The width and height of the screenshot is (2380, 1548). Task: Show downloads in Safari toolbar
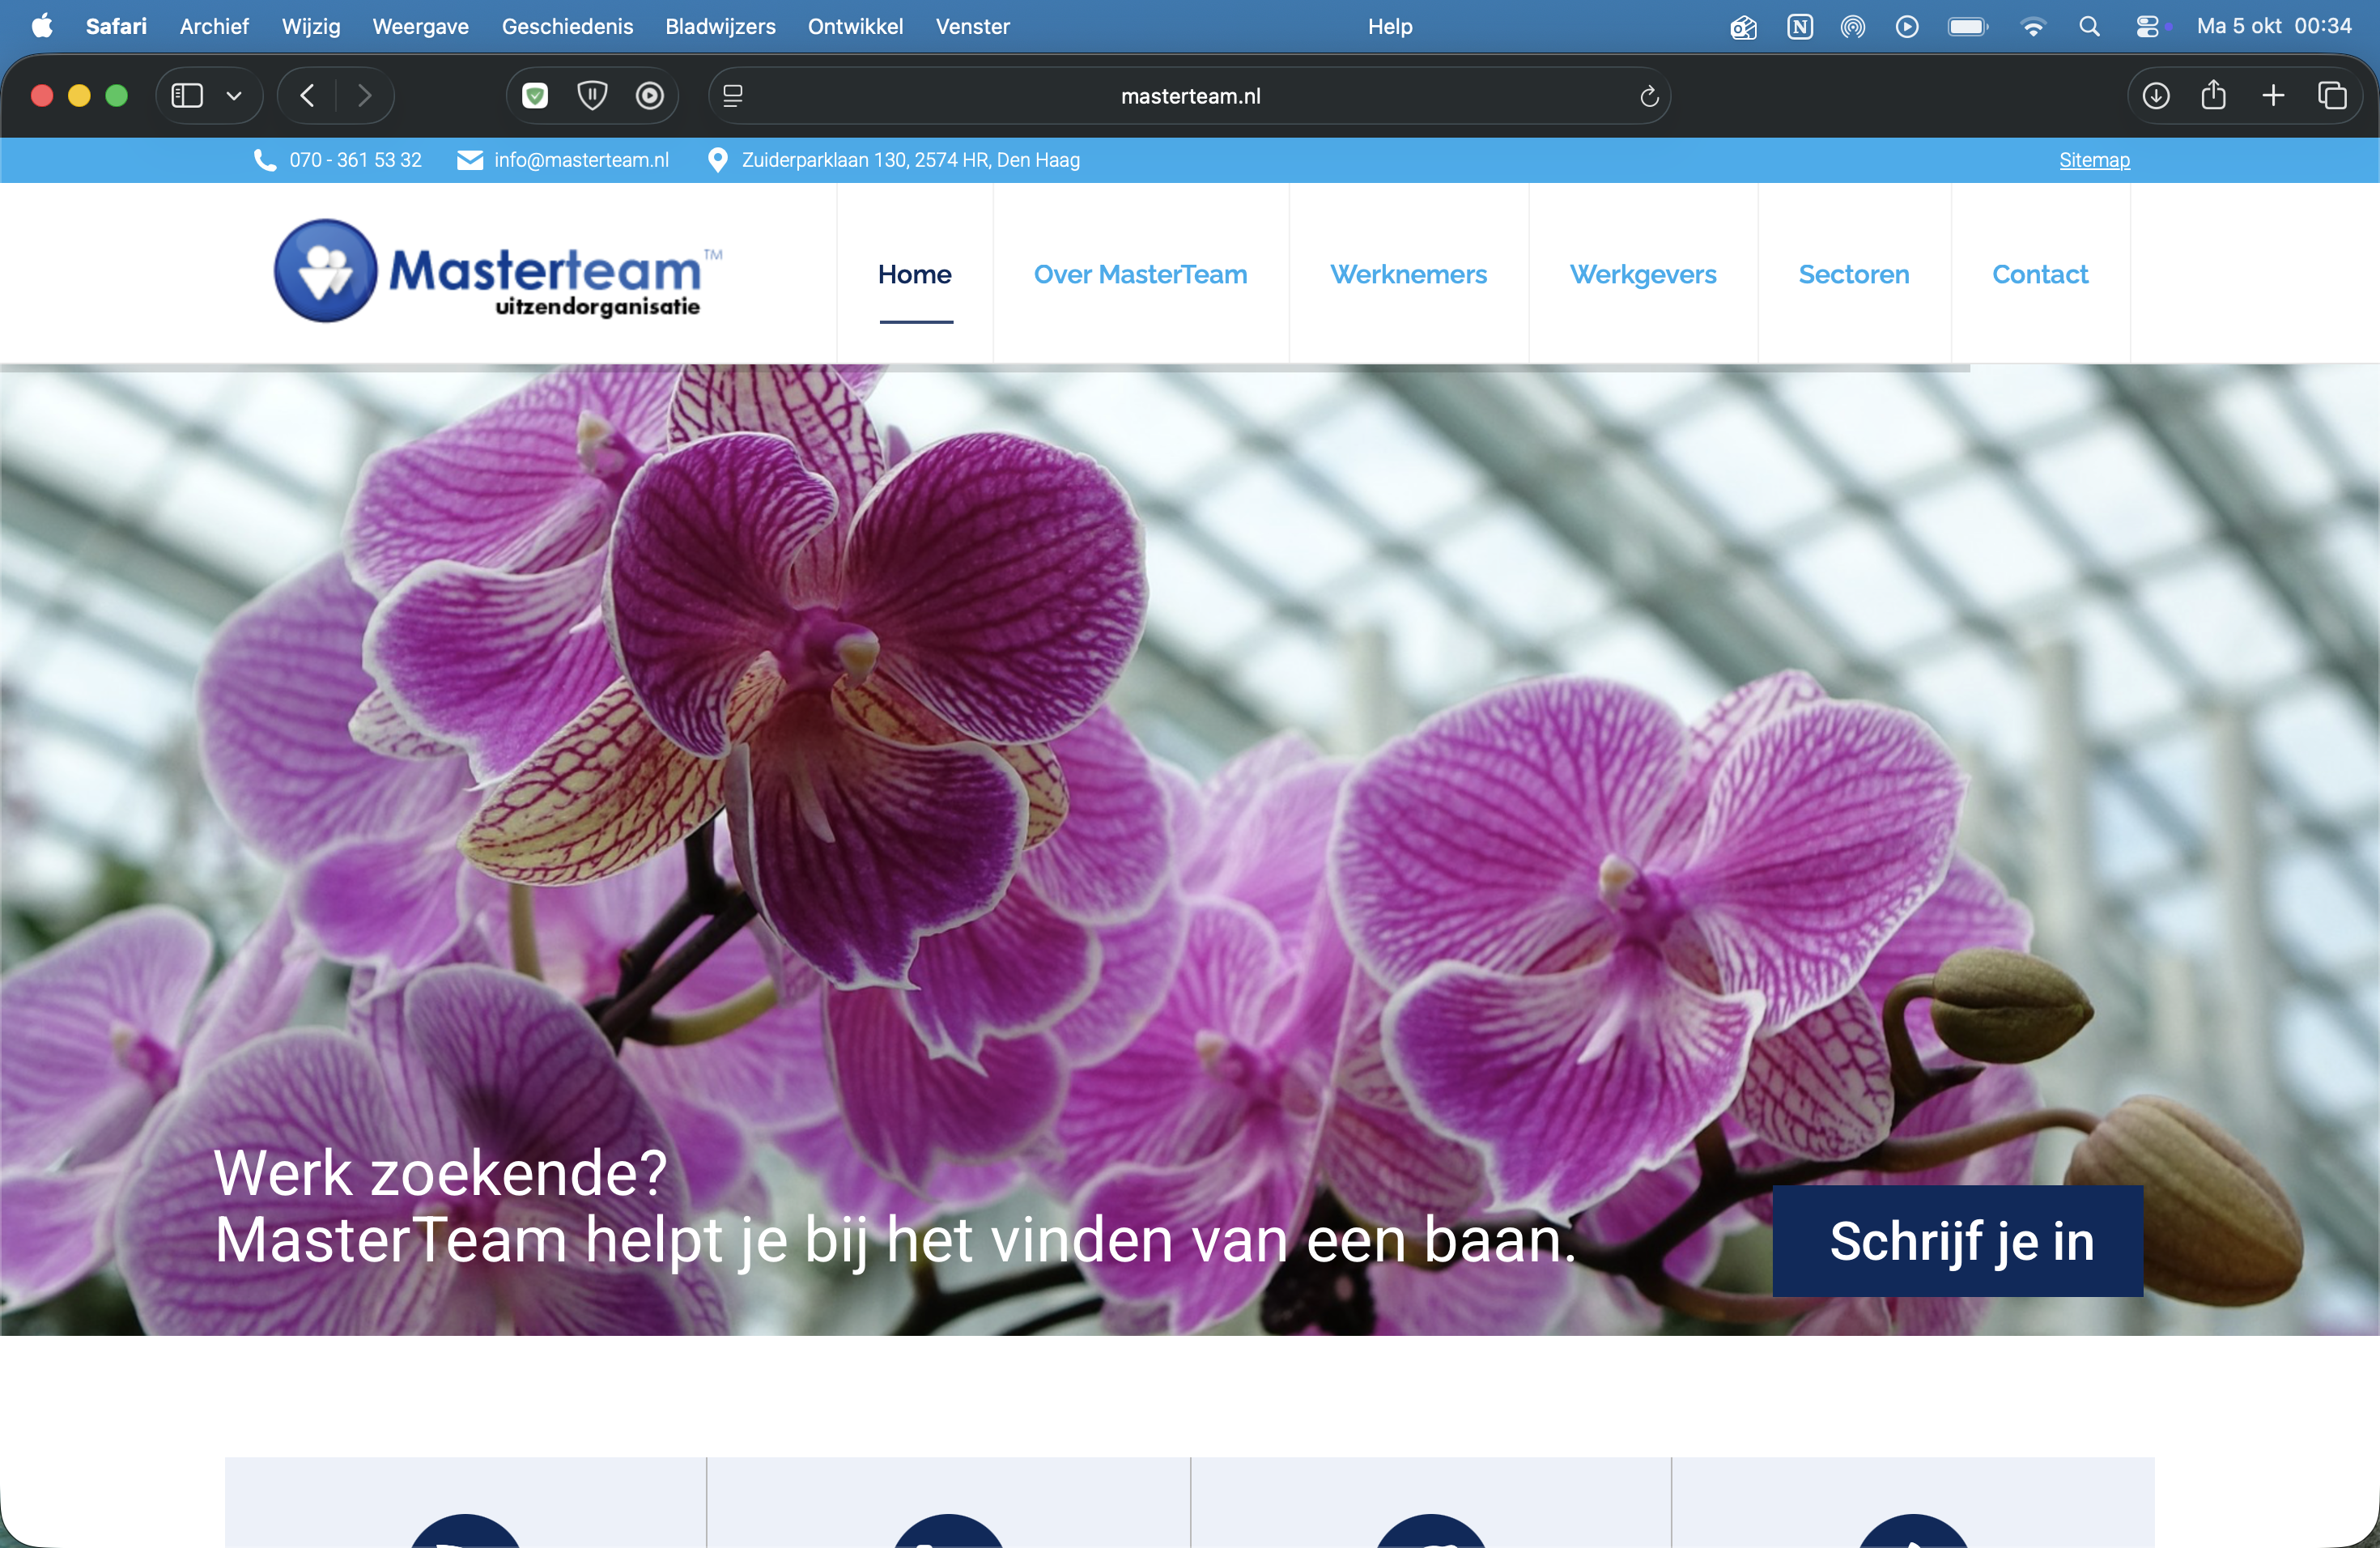click(2156, 96)
